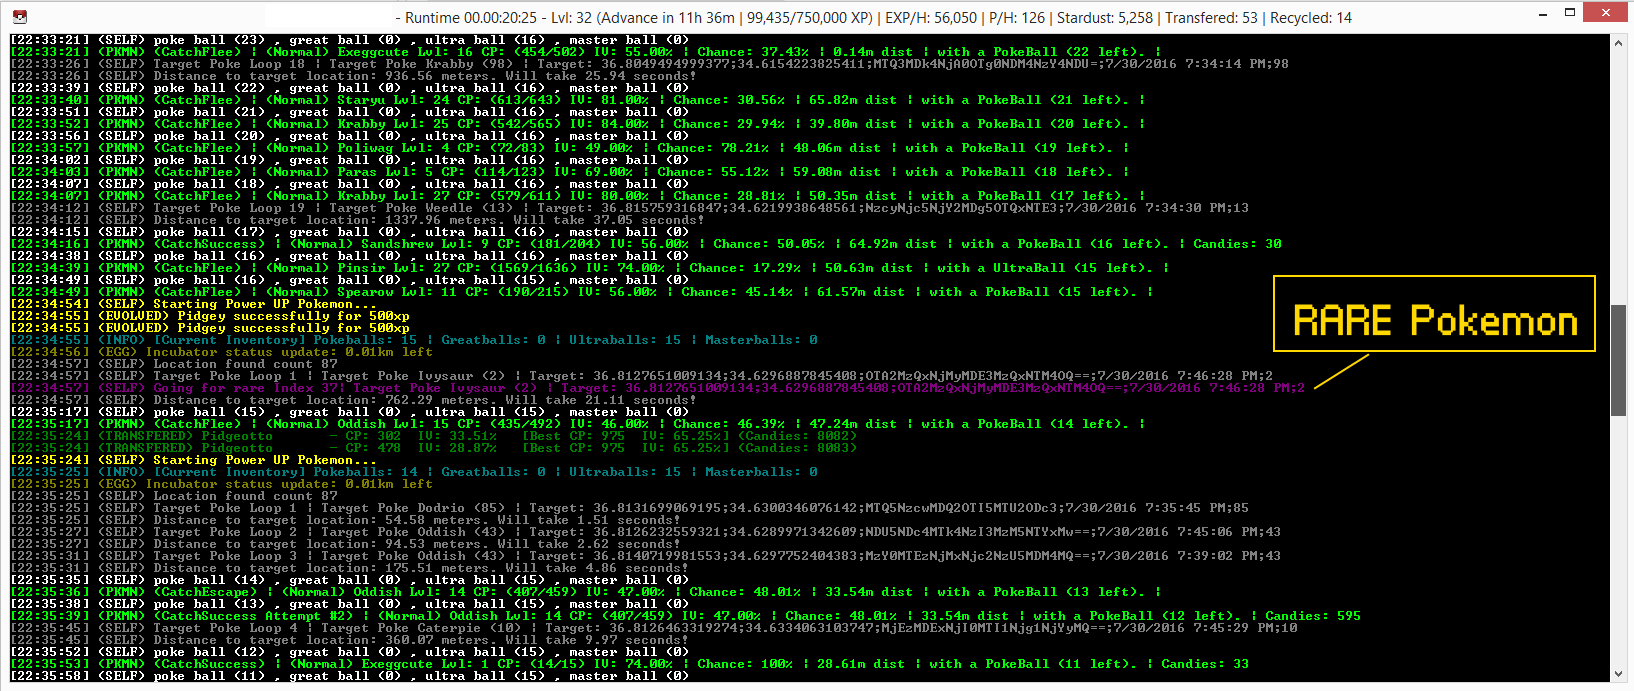Open the console window system menu icon
This screenshot has width=1634, height=691.
tap(19, 16)
